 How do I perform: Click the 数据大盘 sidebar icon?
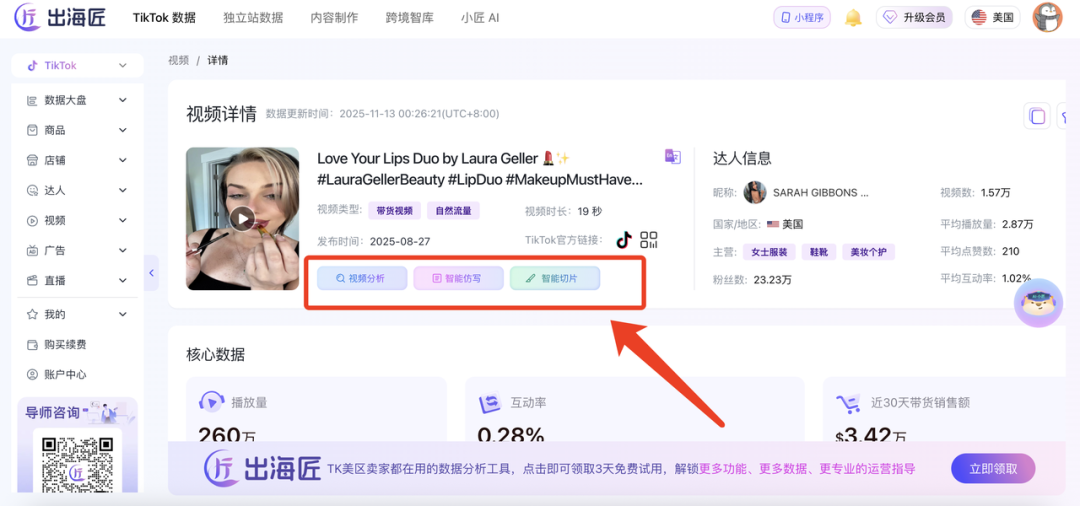32,101
